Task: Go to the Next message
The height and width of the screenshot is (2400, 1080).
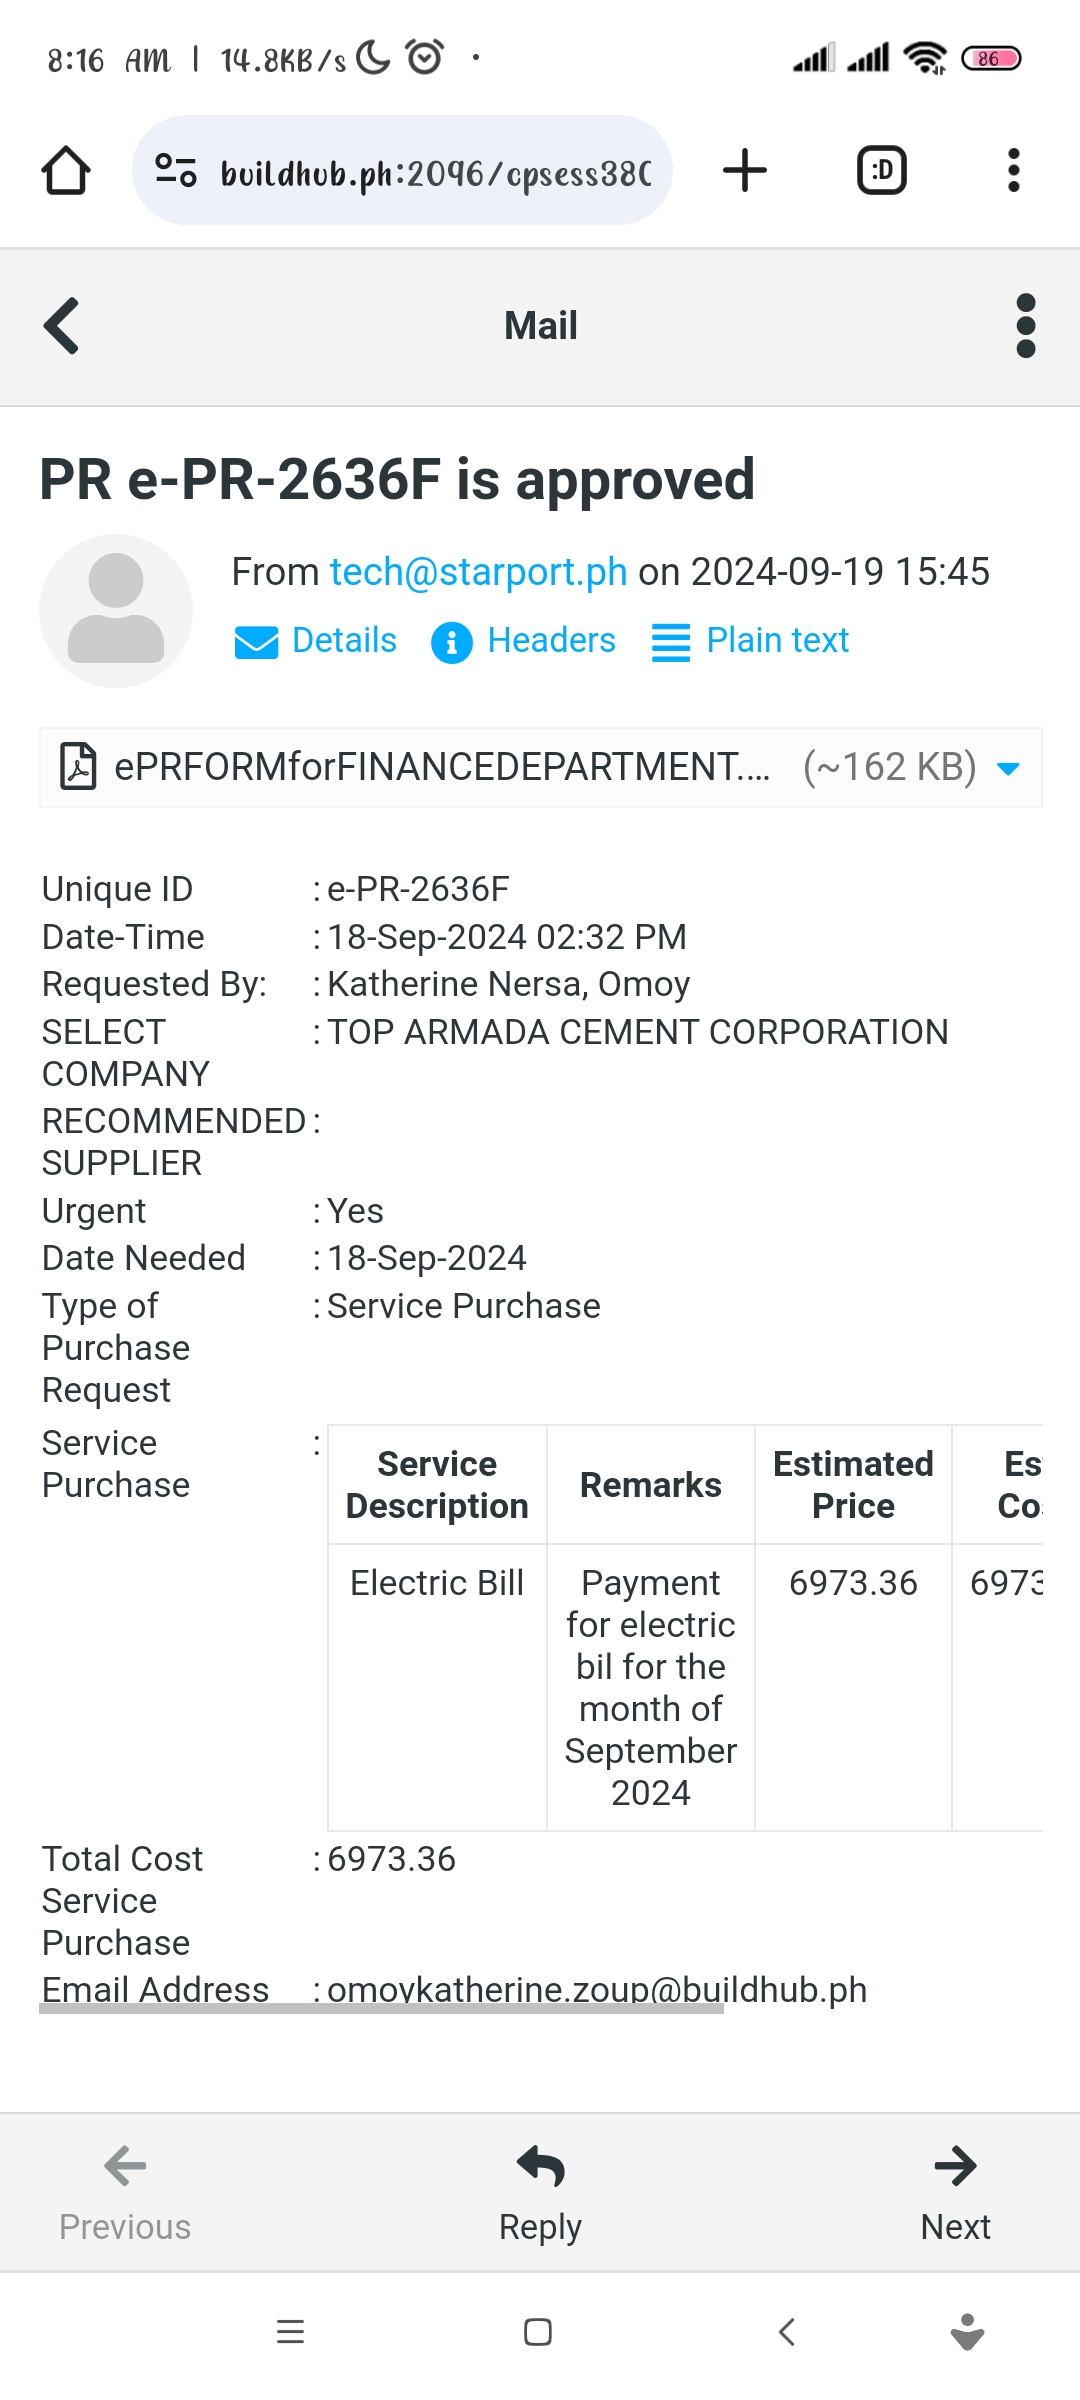Action: pyautogui.click(x=955, y=2190)
